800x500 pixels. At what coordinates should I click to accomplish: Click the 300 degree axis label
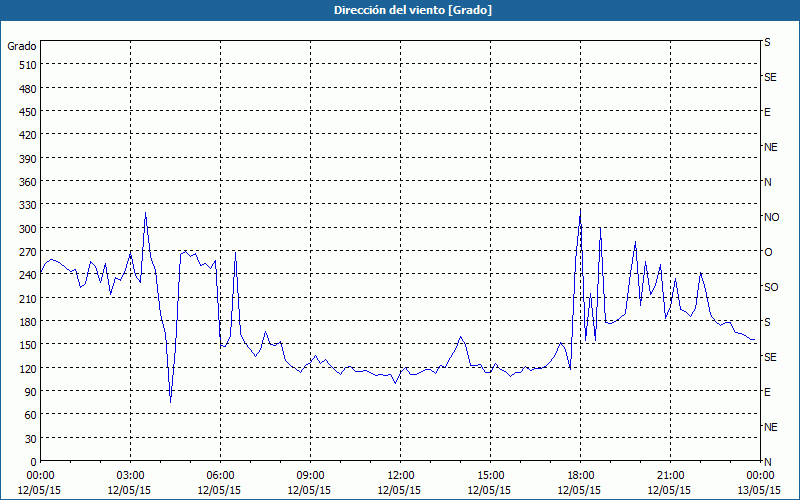click(28, 229)
